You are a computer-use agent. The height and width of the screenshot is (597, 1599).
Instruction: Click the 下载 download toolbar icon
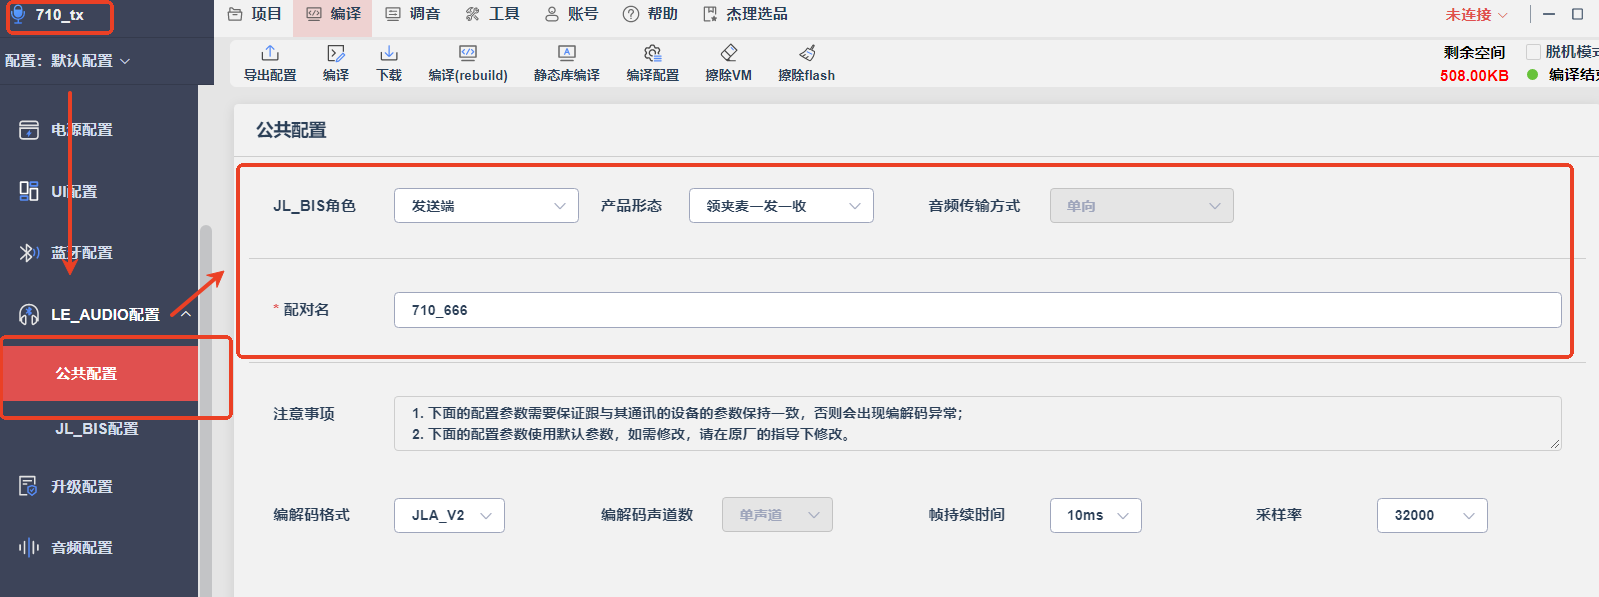coord(389,53)
